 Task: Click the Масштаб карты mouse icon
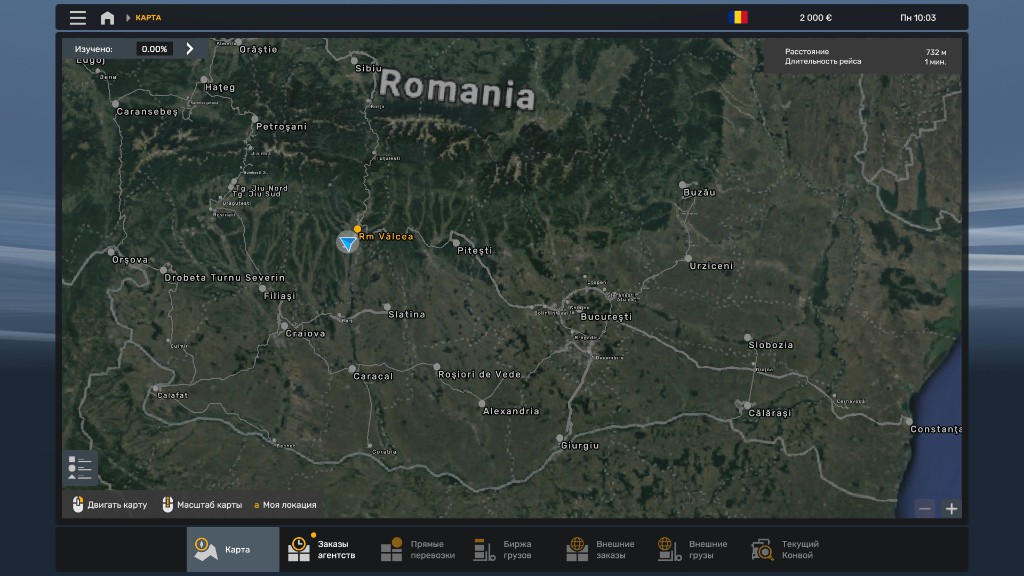(x=167, y=504)
